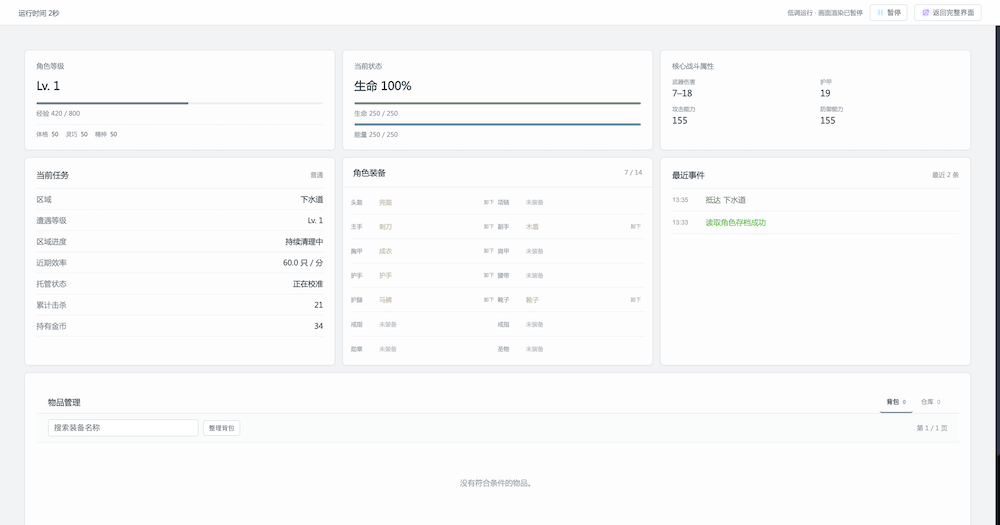Select the equipped 马裤 item name
Image resolution: width=1000 pixels, height=525 pixels.
385,300
